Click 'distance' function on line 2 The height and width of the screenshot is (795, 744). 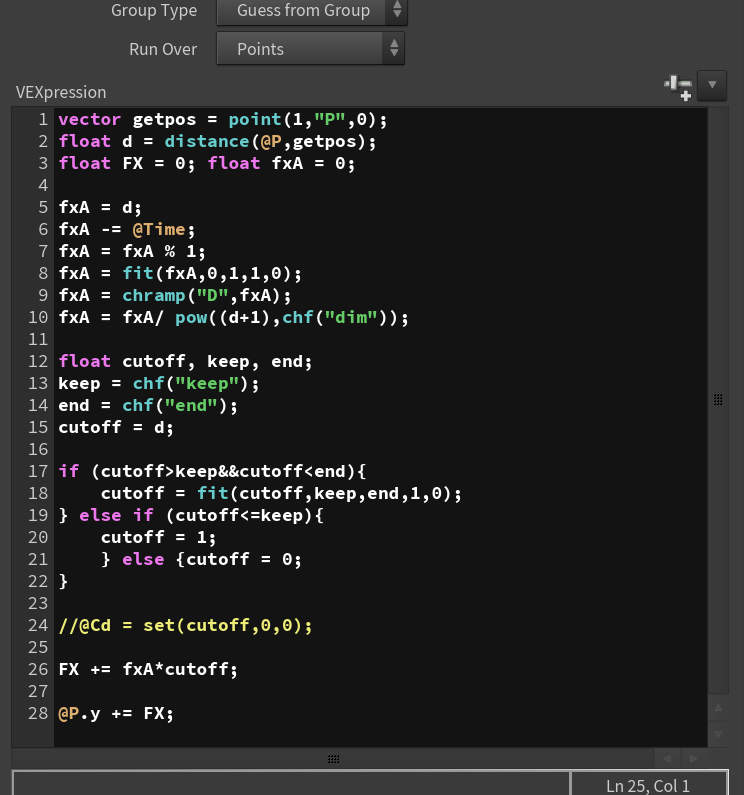point(207,141)
